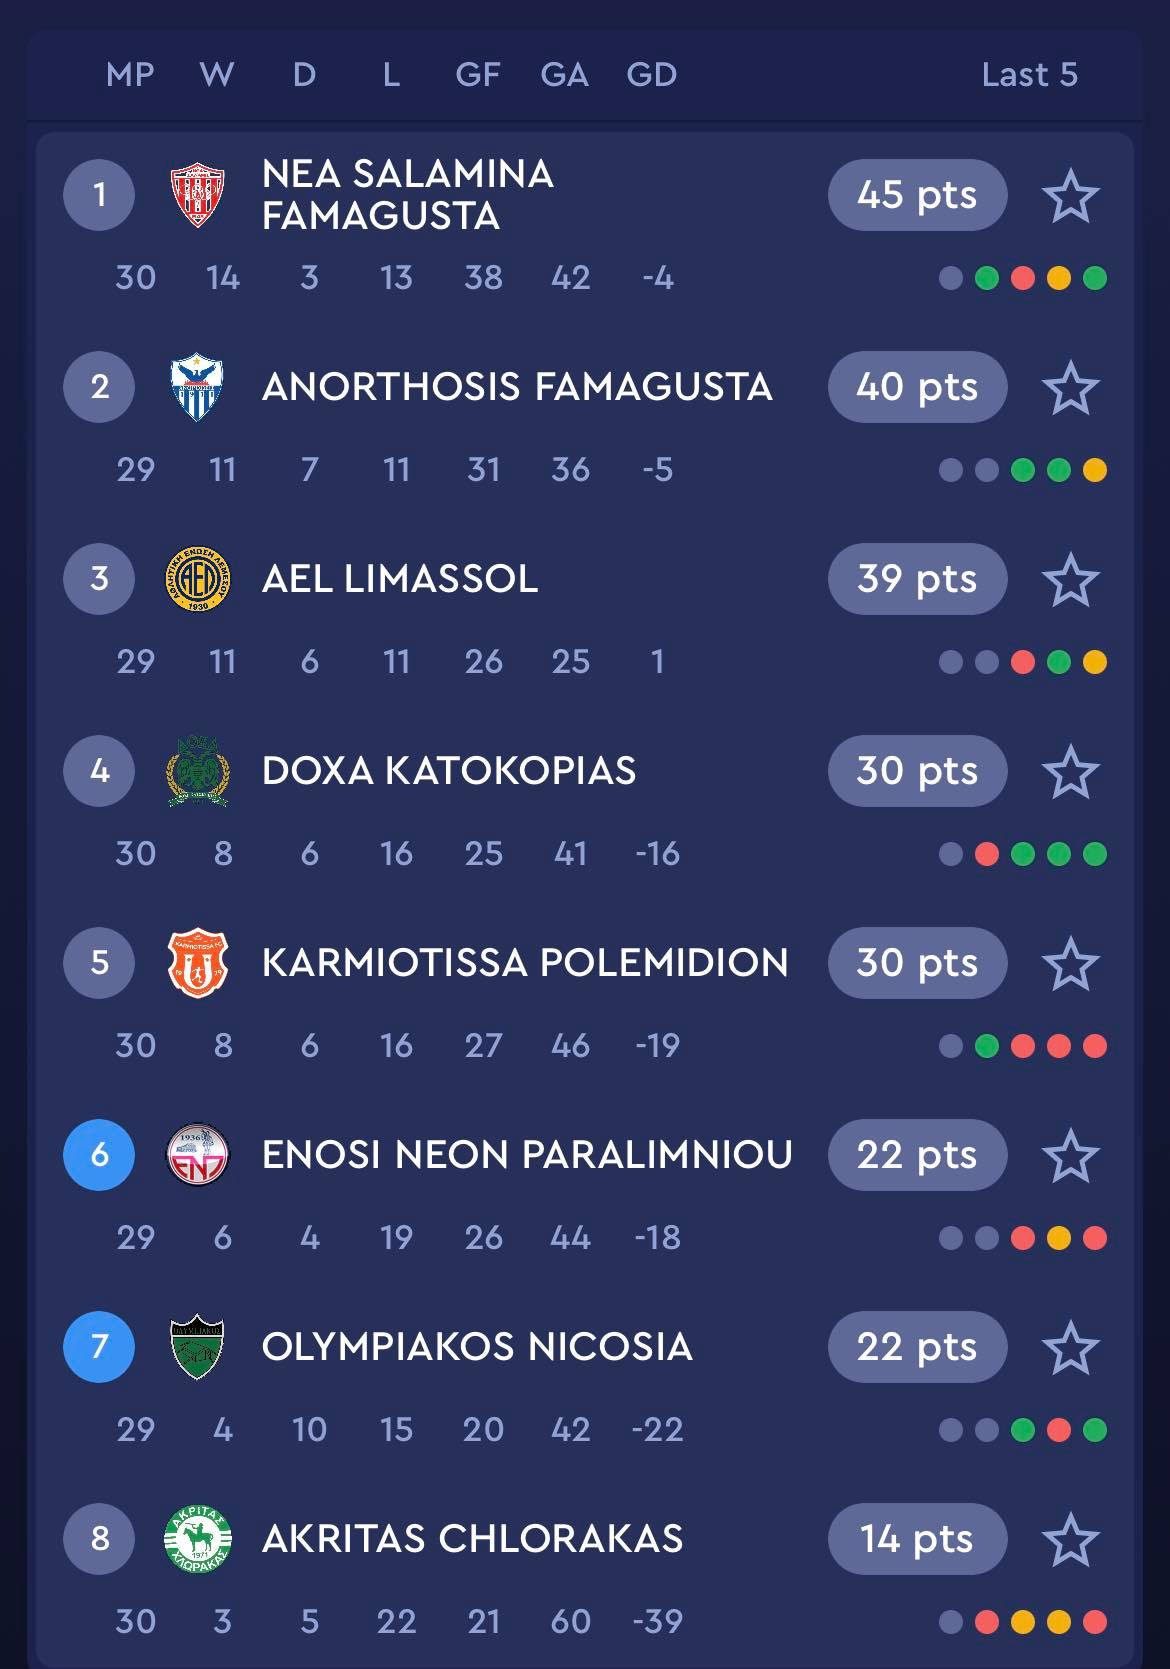
Task: Click the Doxa Katokopias team name
Action: point(449,771)
